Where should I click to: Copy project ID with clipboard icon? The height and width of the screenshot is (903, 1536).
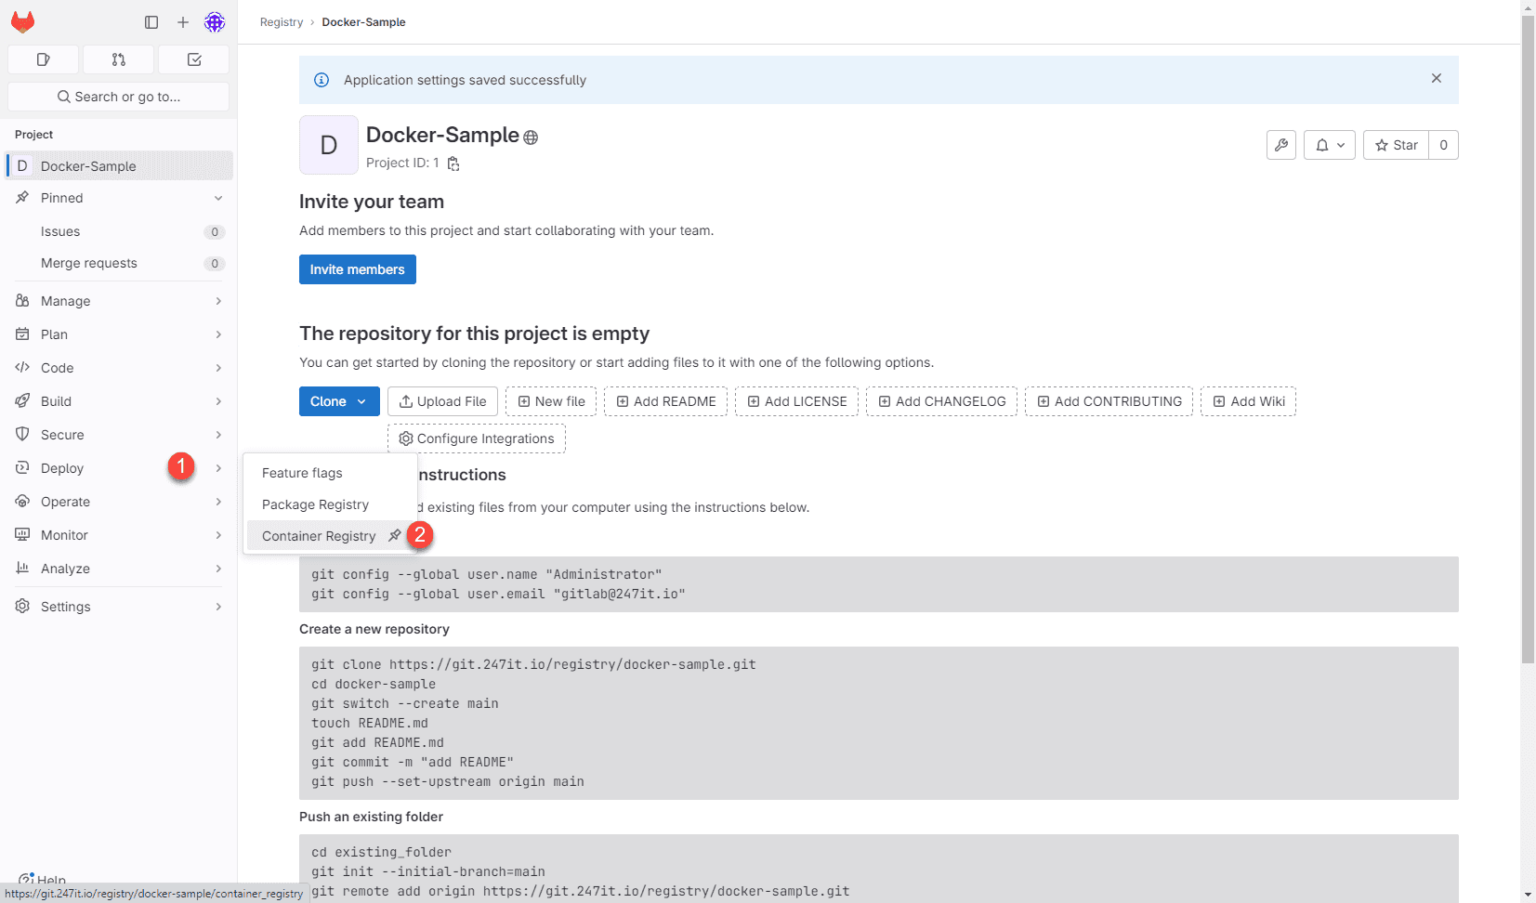pos(453,164)
